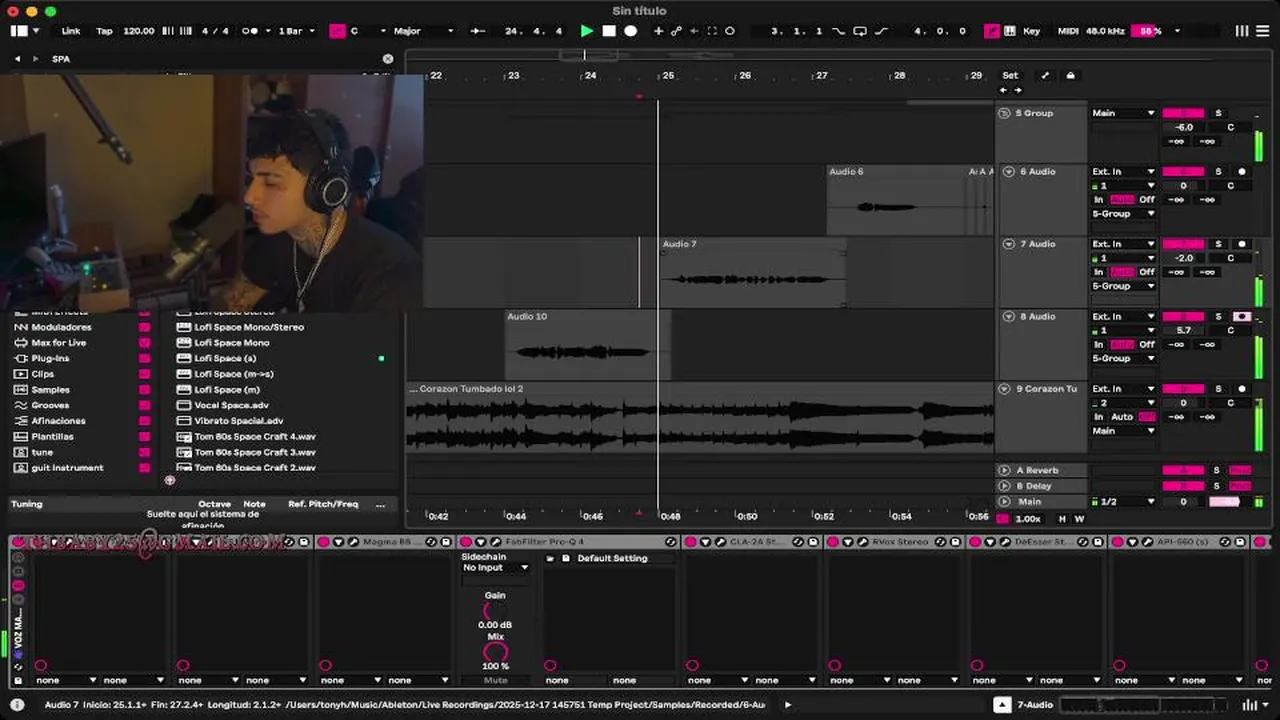Open the Major scale dropdown

click(x=423, y=31)
